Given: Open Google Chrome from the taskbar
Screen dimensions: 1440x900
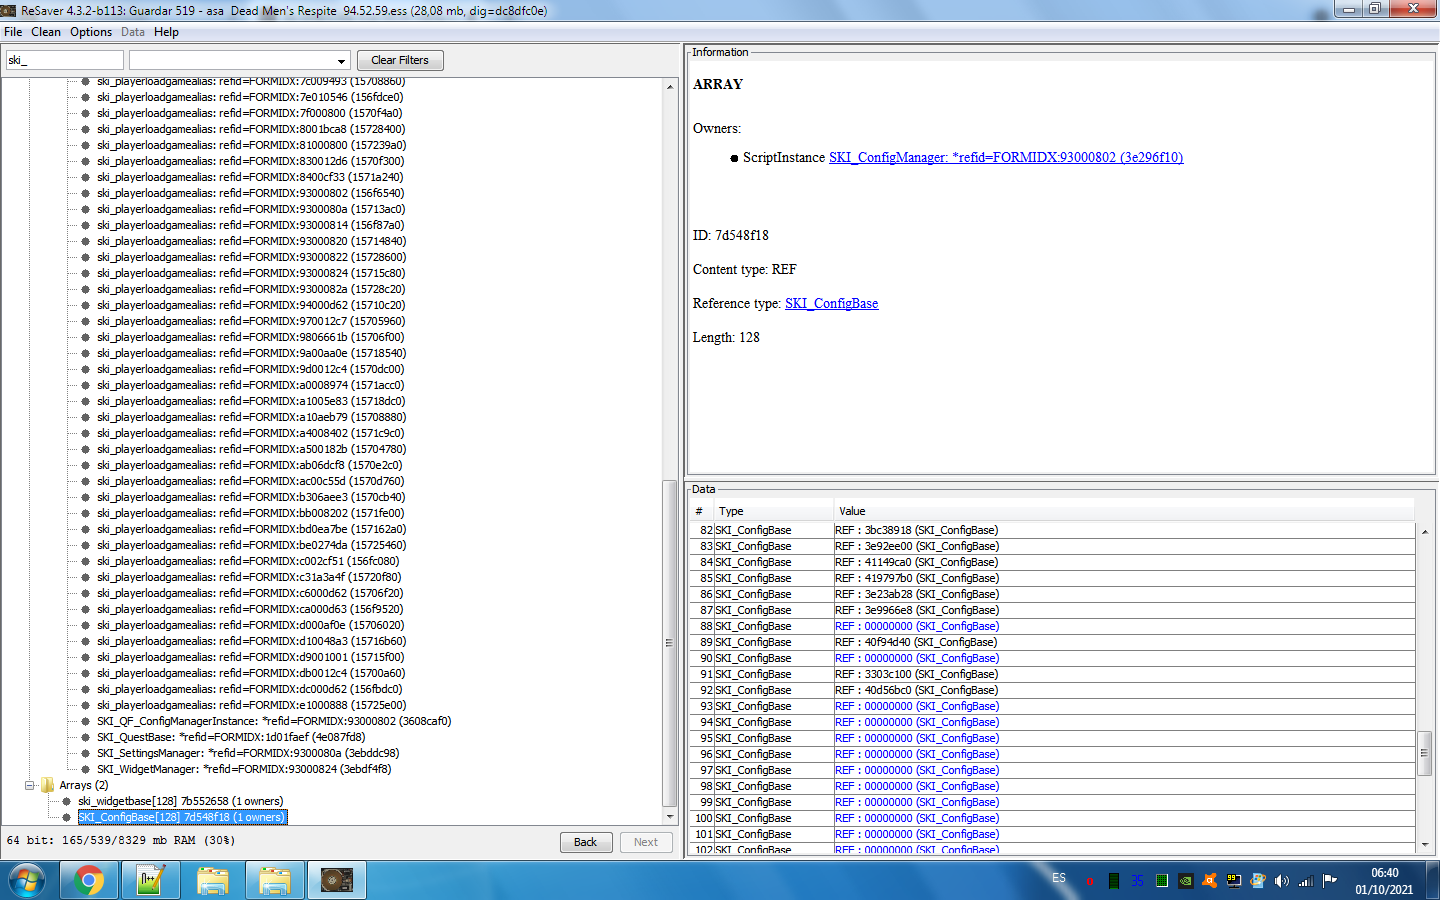Looking at the screenshot, I should click(x=88, y=880).
